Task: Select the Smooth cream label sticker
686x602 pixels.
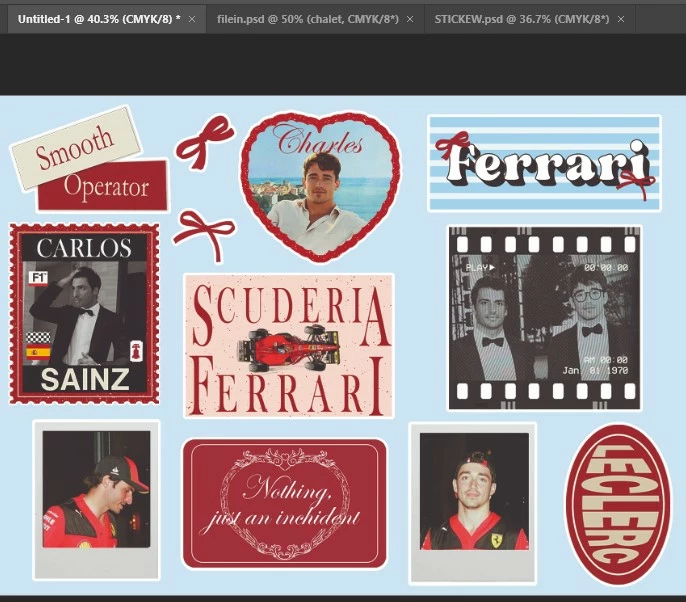Action: tap(76, 147)
